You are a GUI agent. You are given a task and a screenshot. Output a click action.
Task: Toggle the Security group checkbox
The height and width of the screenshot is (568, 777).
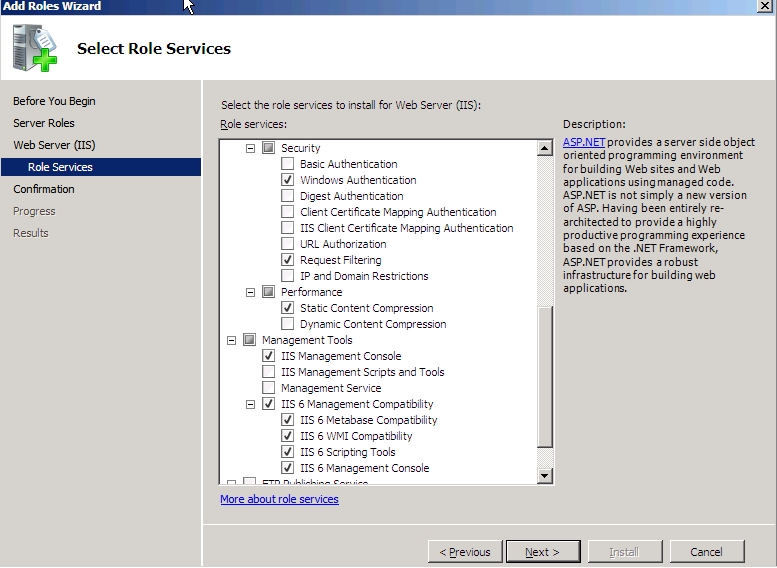[x=269, y=148]
